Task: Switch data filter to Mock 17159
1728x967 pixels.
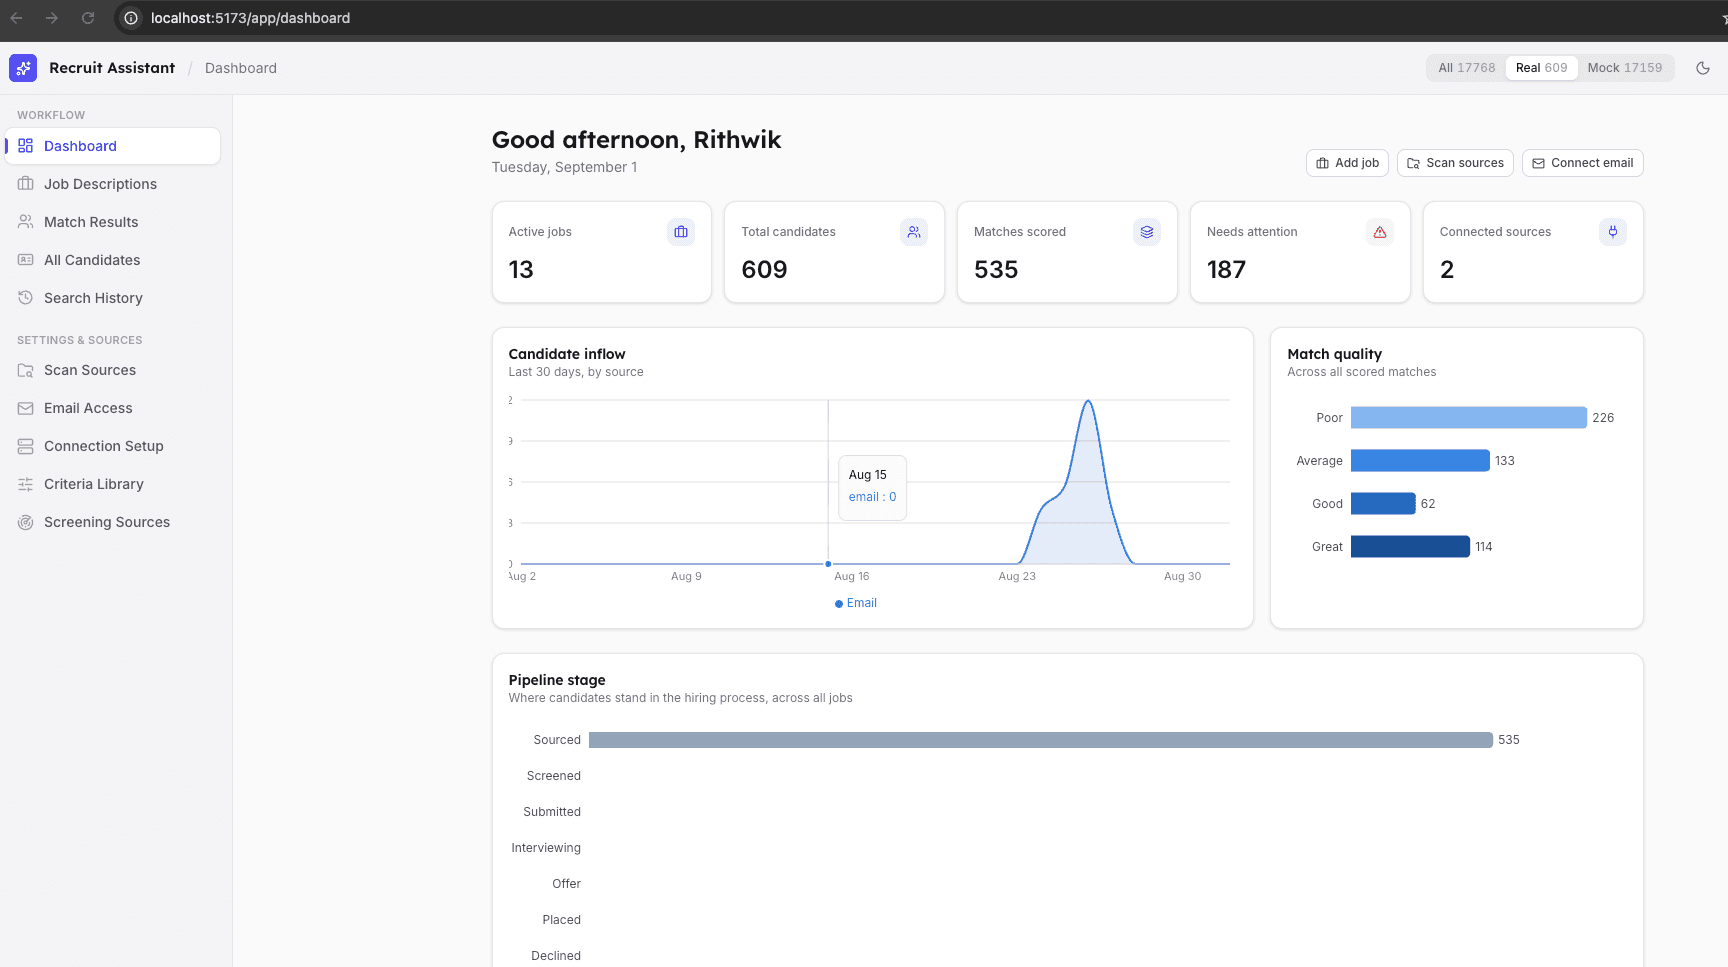Action: click(x=1624, y=68)
